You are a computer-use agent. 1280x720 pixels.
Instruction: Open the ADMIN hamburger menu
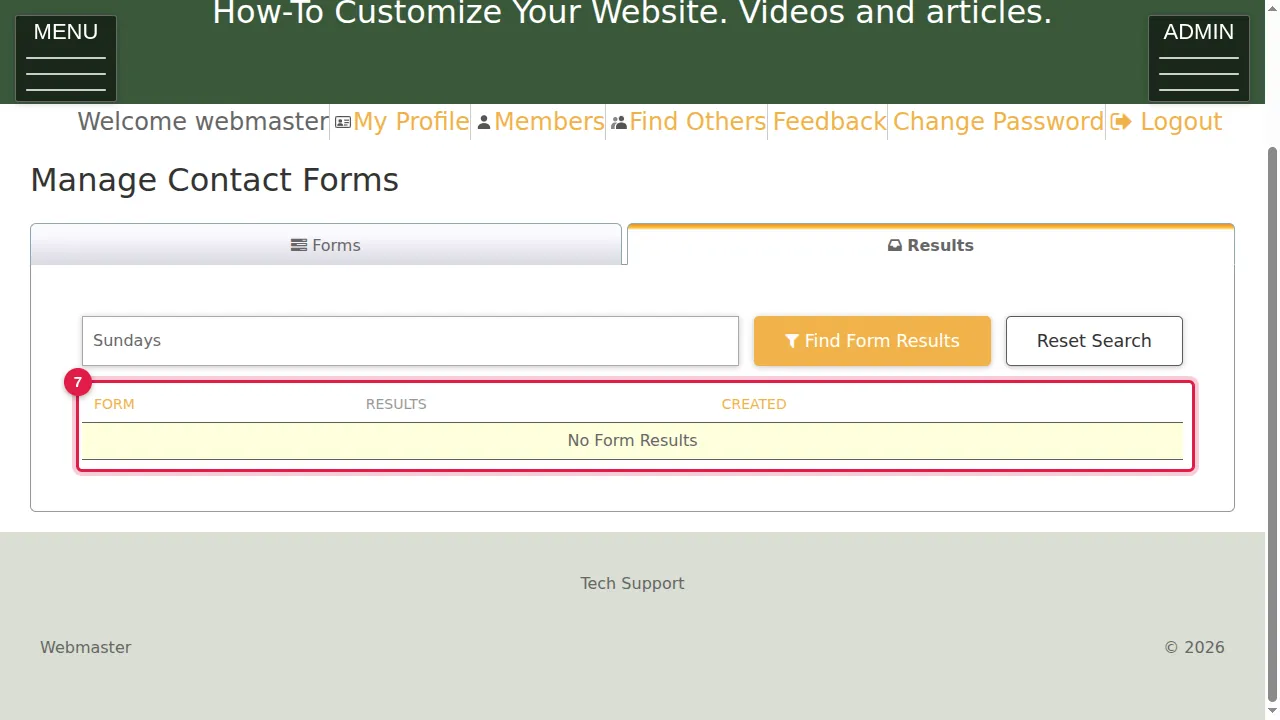[1199, 58]
